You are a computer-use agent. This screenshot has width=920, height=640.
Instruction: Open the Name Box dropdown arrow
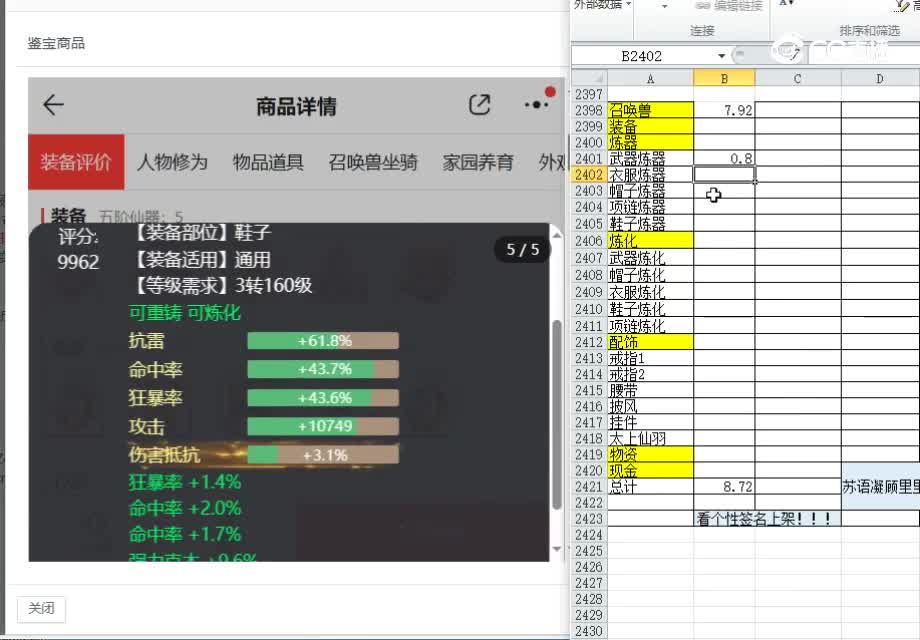pyautogui.click(x=722, y=56)
